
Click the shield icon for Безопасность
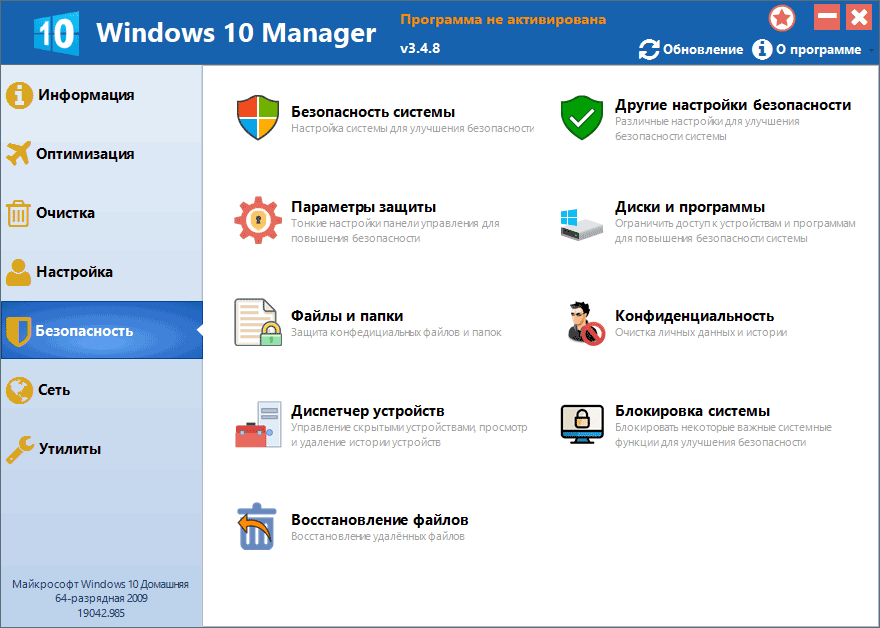(18, 331)
